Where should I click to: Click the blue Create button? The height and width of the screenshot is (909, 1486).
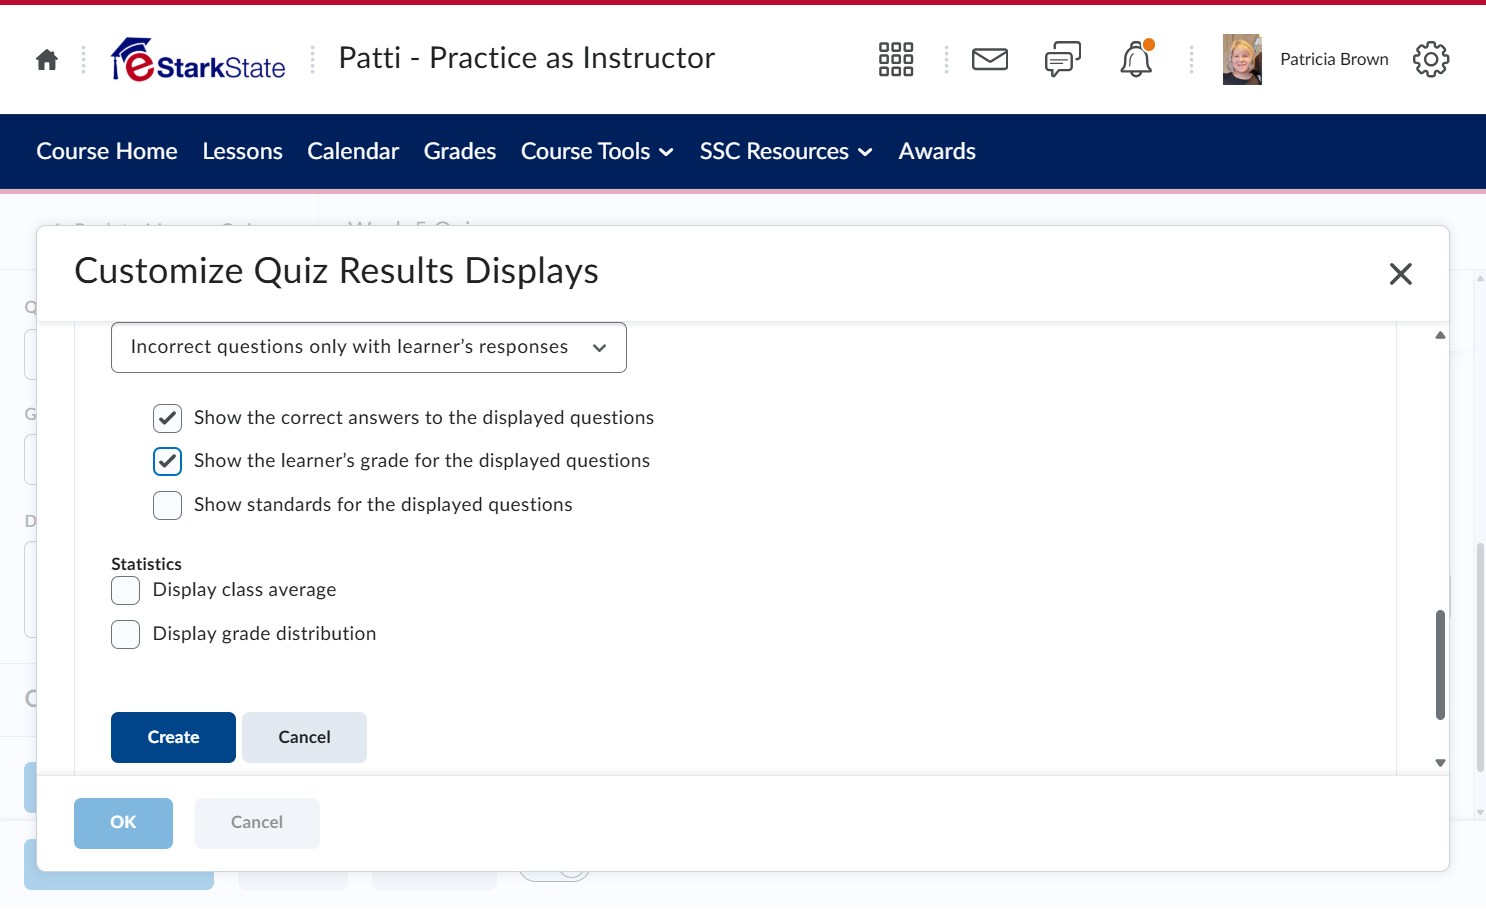click(x=173, y=737)
